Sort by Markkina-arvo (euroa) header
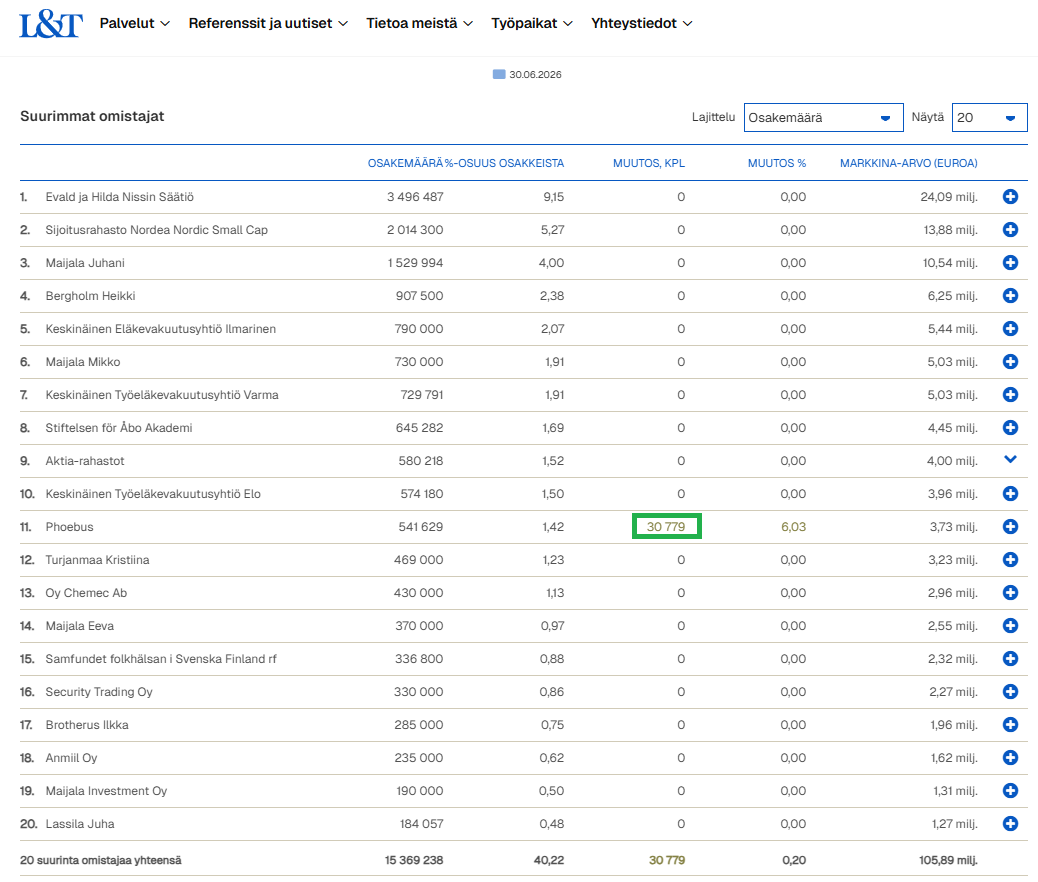The width and height of the screenshot is (1038, 882). point(908,163)
